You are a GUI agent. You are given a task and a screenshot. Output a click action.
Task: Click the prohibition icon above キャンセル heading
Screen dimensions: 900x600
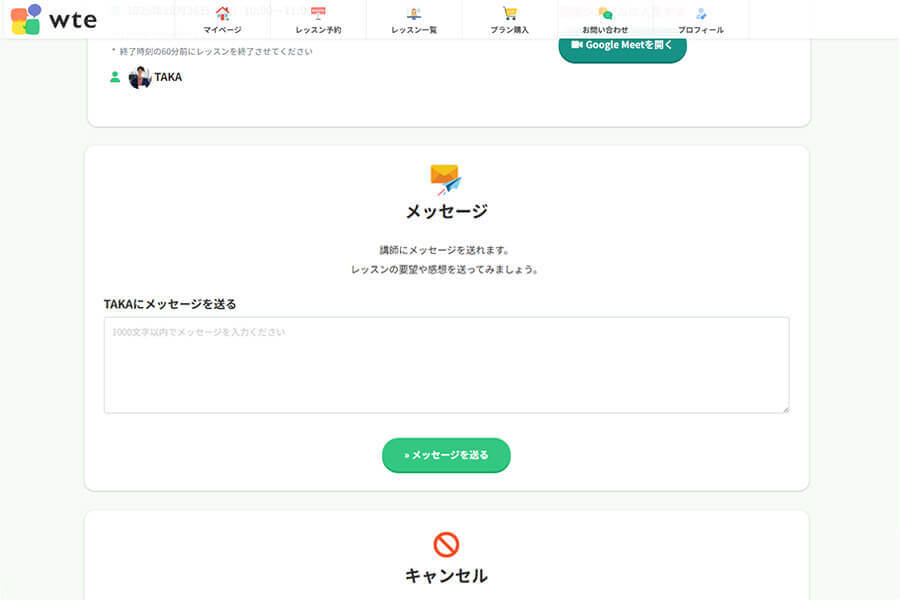point(447,544)
